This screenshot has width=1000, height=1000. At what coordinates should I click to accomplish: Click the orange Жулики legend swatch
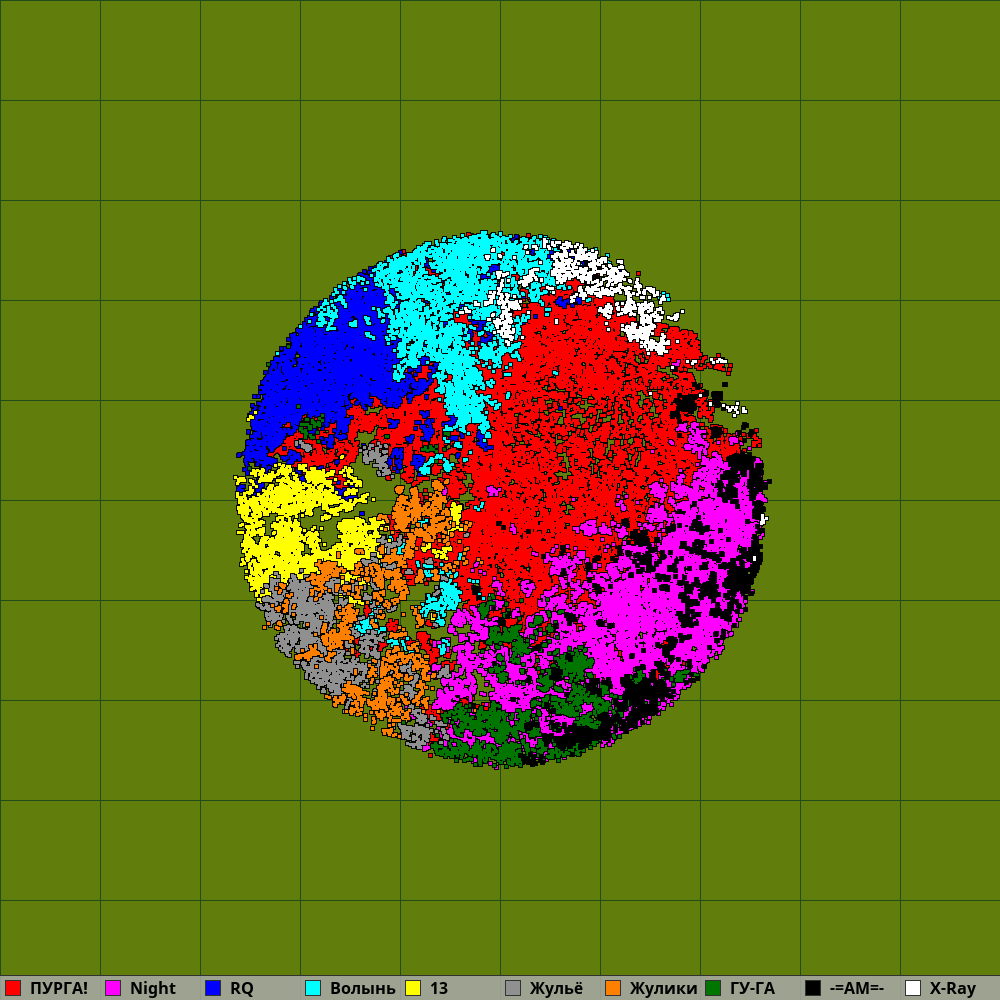[613, 988]
